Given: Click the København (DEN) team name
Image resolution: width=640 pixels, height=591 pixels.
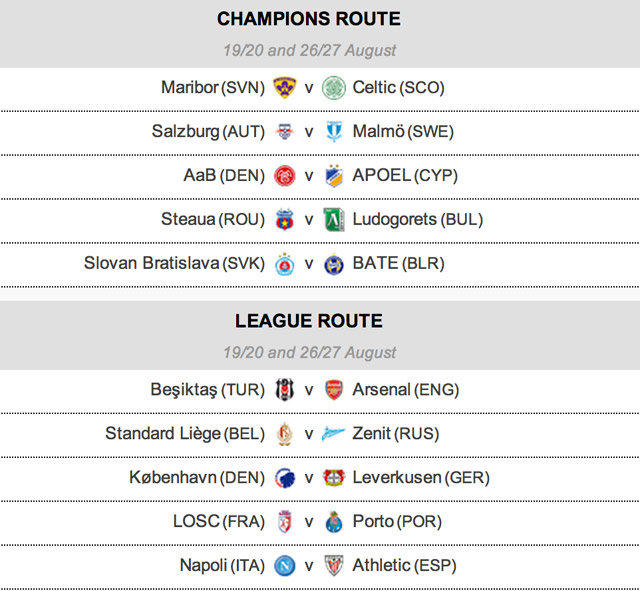Looking at the screenshot, I should click(197, 478).
